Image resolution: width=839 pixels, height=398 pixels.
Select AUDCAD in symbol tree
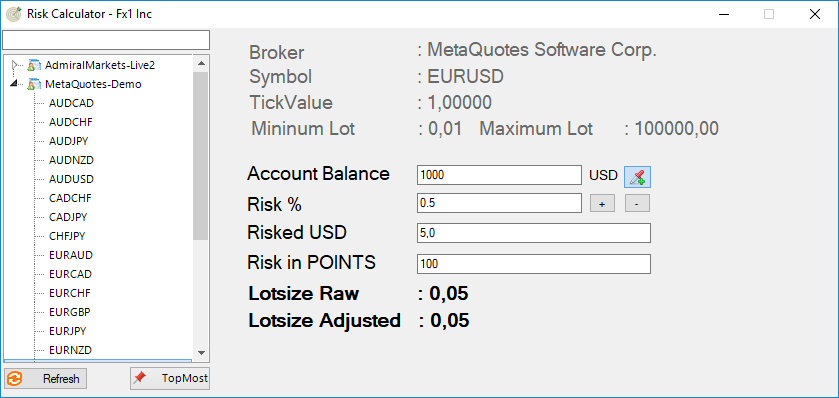pyautogui.click(x=71, y=103)
